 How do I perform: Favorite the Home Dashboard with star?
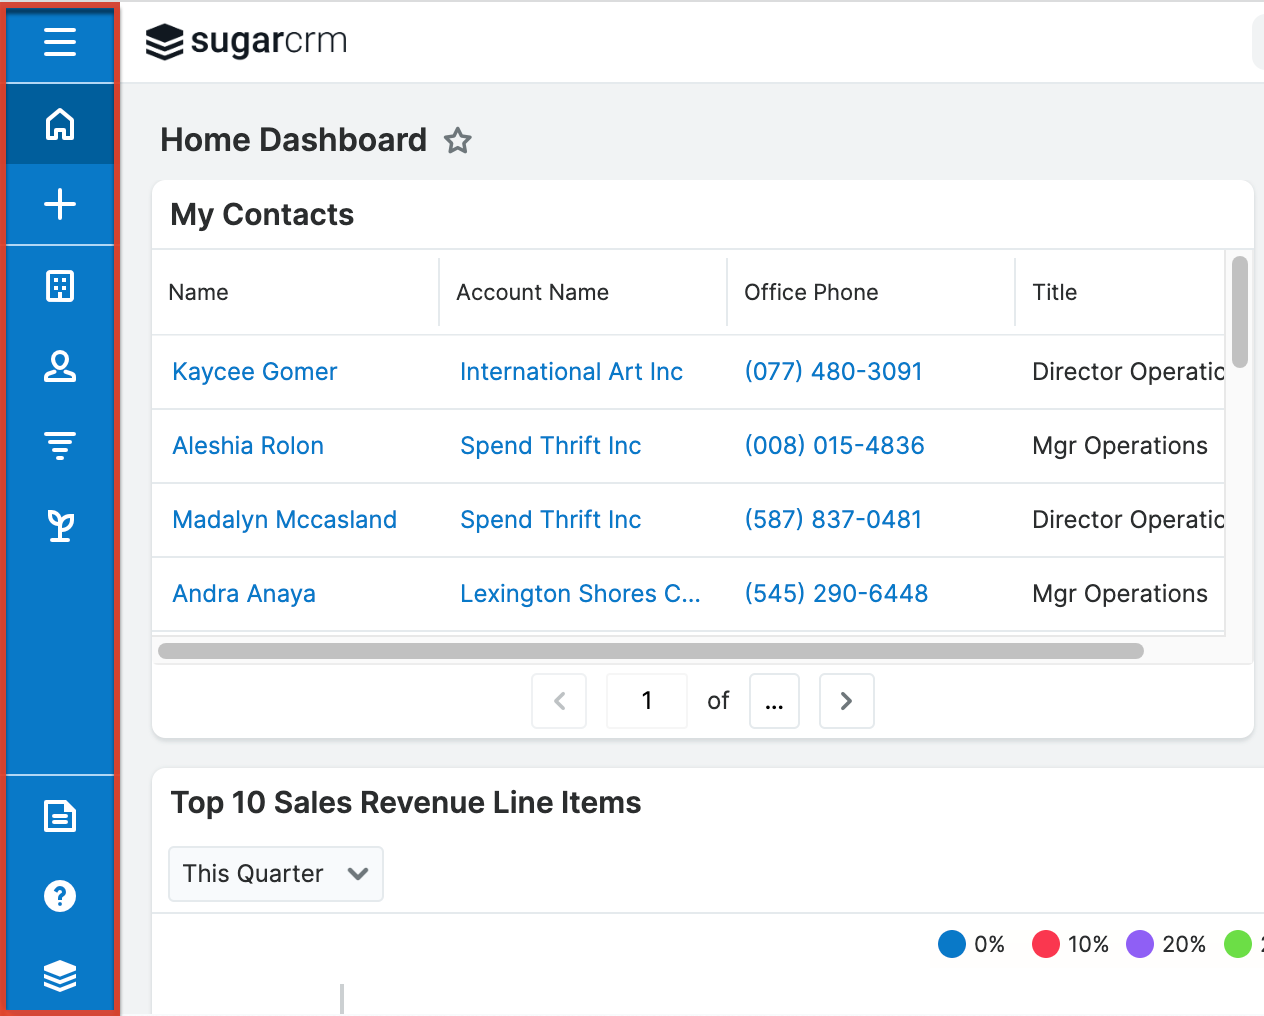coord(458,141)
